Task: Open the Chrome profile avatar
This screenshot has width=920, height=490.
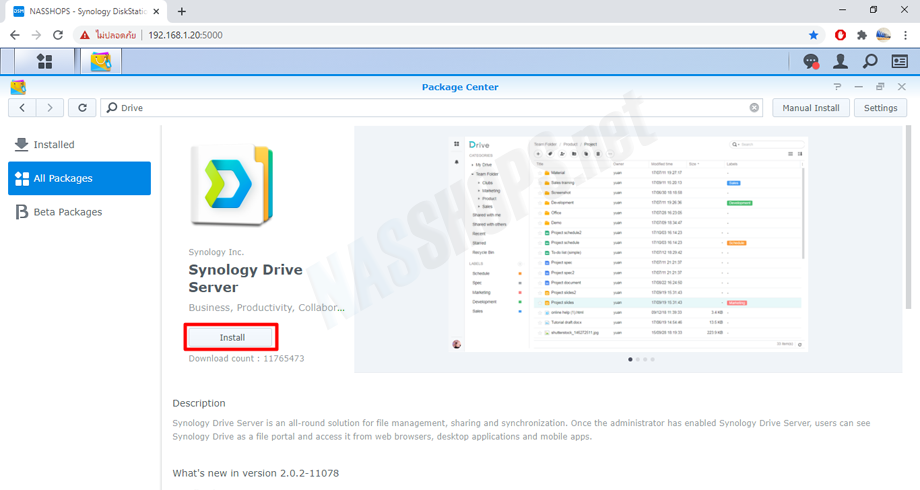Action: click(x=884, y=35)
